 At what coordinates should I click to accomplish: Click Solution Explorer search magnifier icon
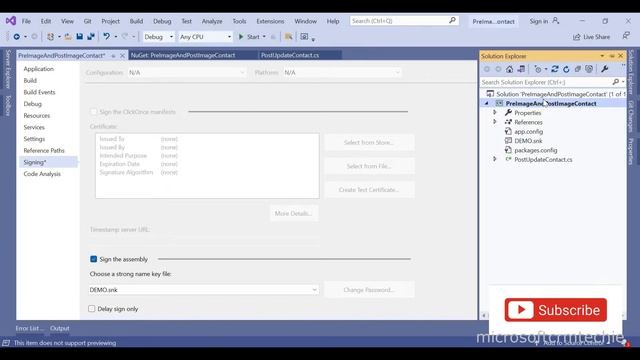616,82
